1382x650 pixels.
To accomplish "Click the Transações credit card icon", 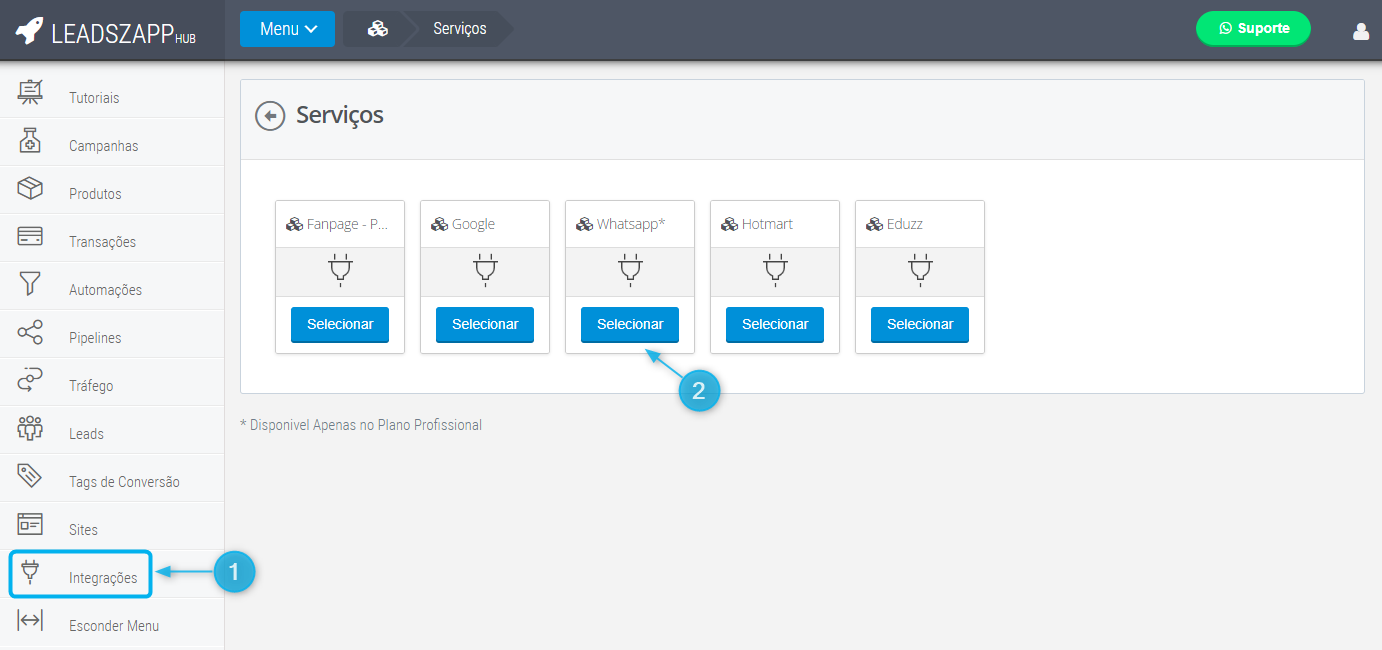I will (x=30, y=237).
